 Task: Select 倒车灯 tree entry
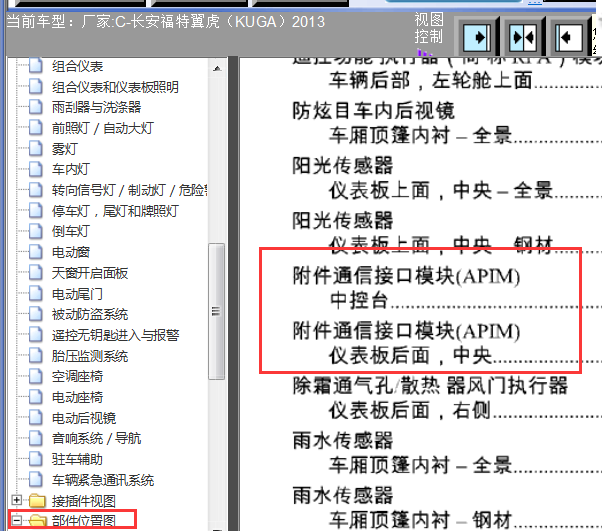coord(71,232)
